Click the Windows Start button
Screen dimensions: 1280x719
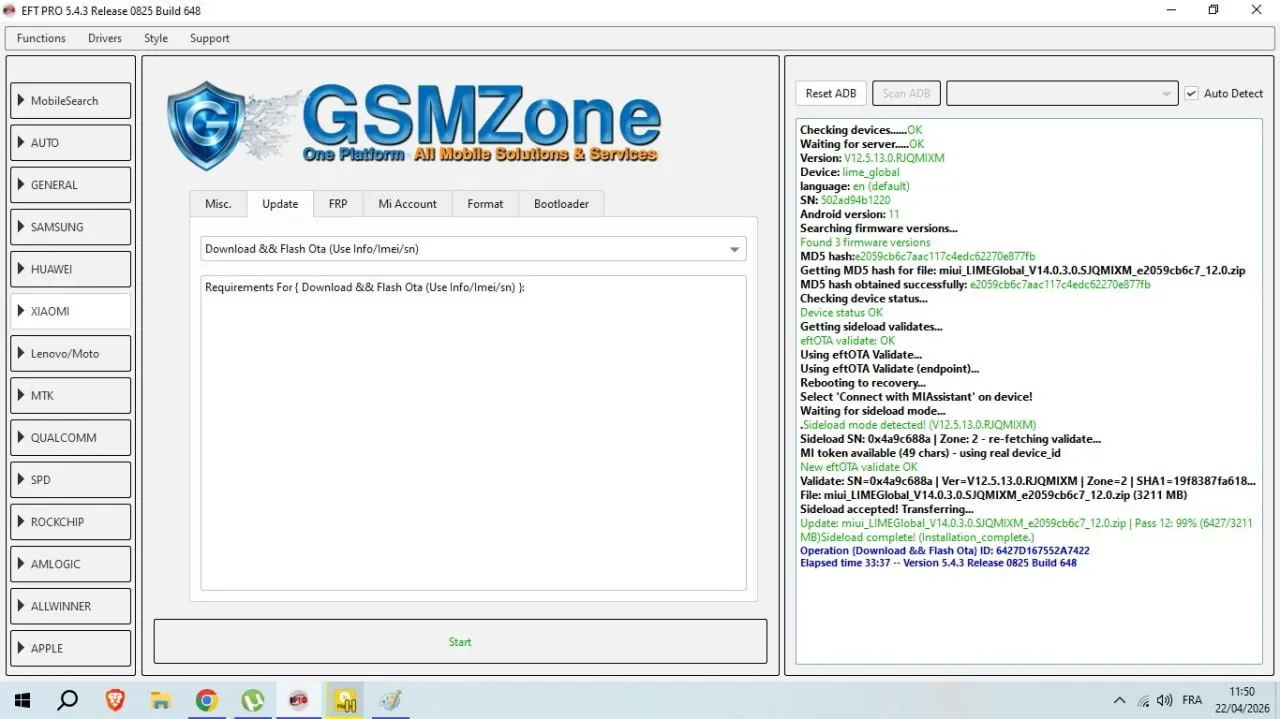[22, 700]
